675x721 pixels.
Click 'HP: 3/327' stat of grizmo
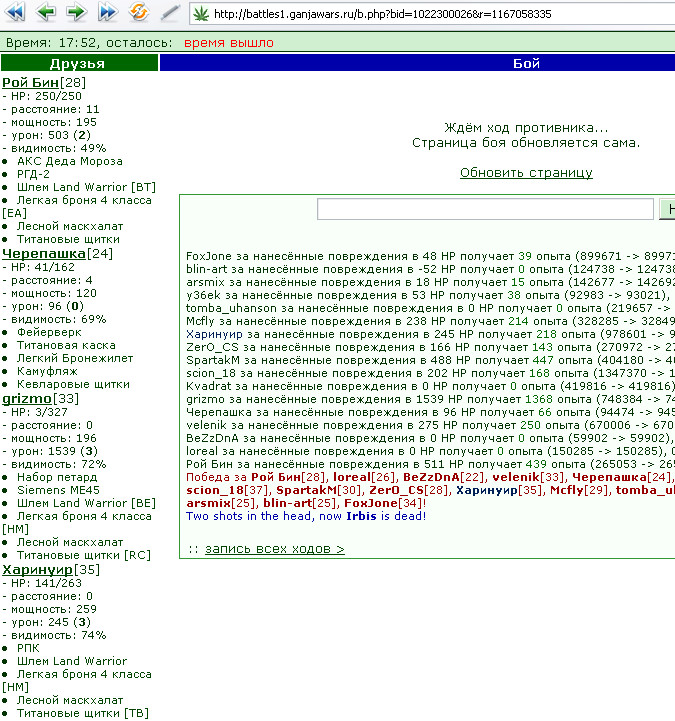[40, 412]
